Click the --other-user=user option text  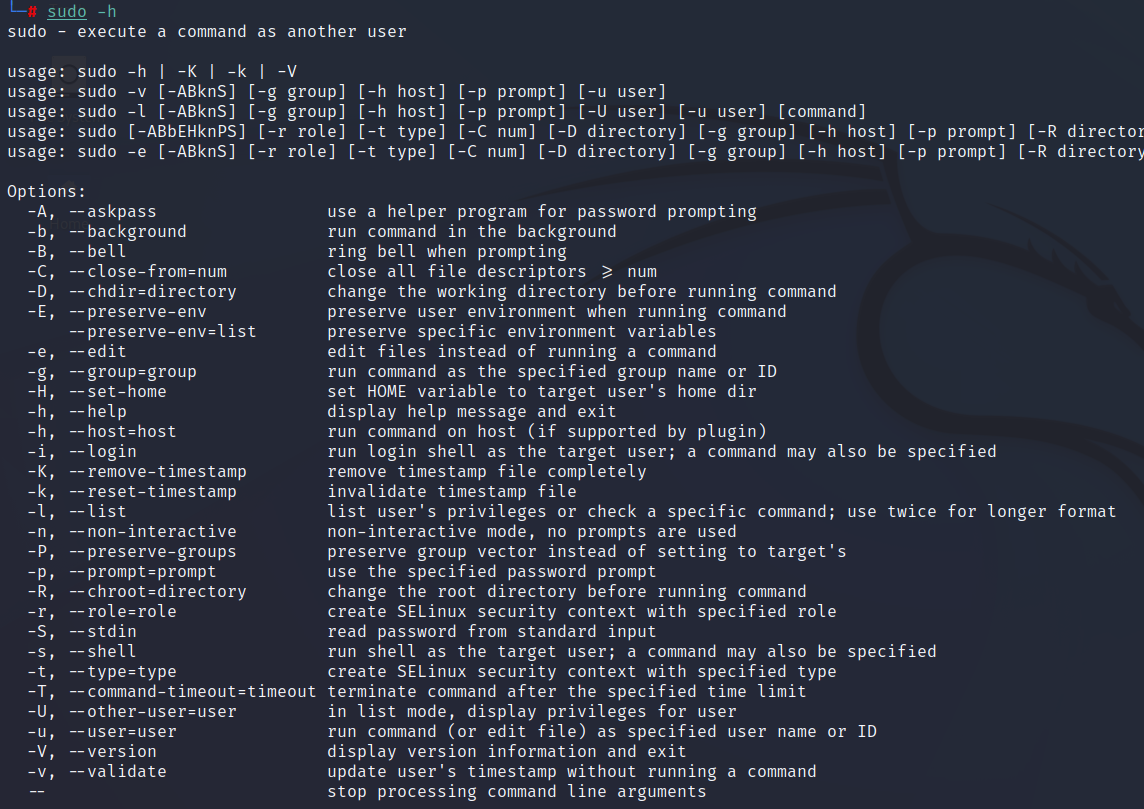pos(152,712)
